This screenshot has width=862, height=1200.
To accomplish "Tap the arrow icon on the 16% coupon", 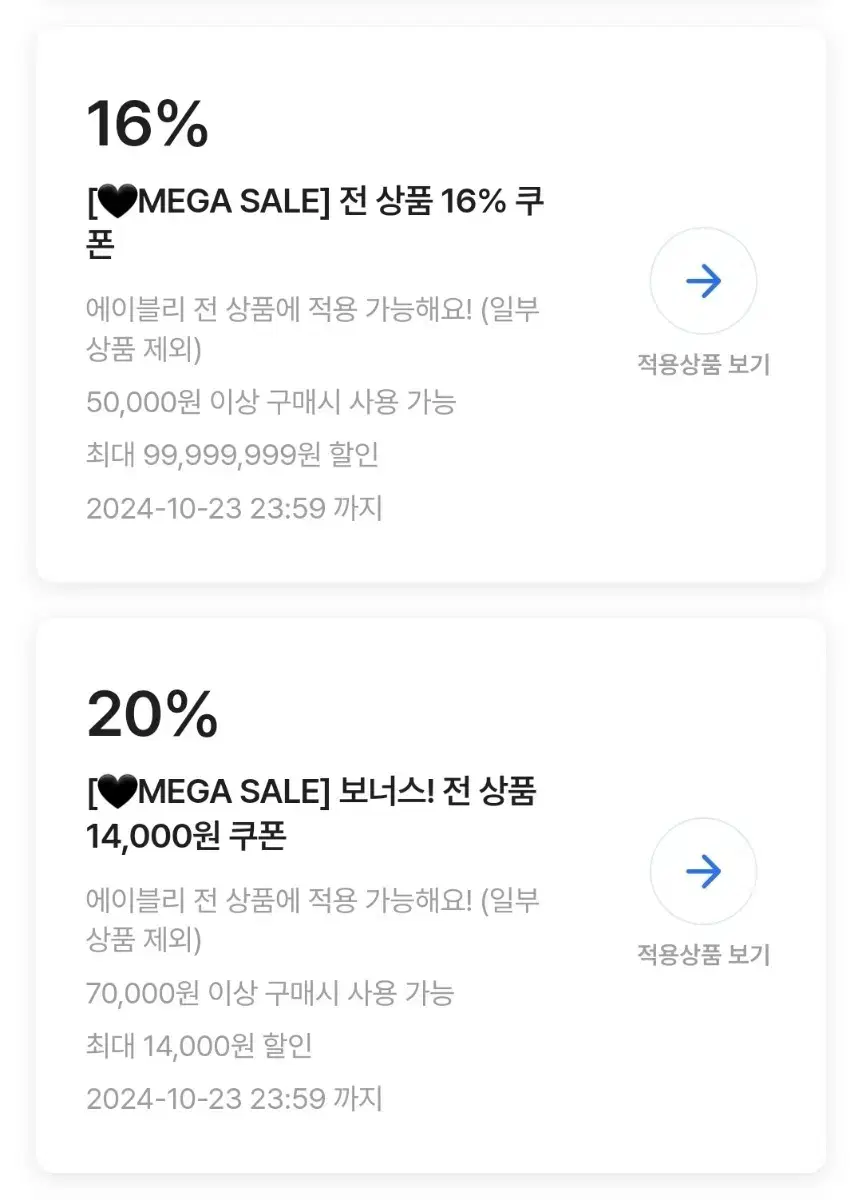I will (703, 281).
